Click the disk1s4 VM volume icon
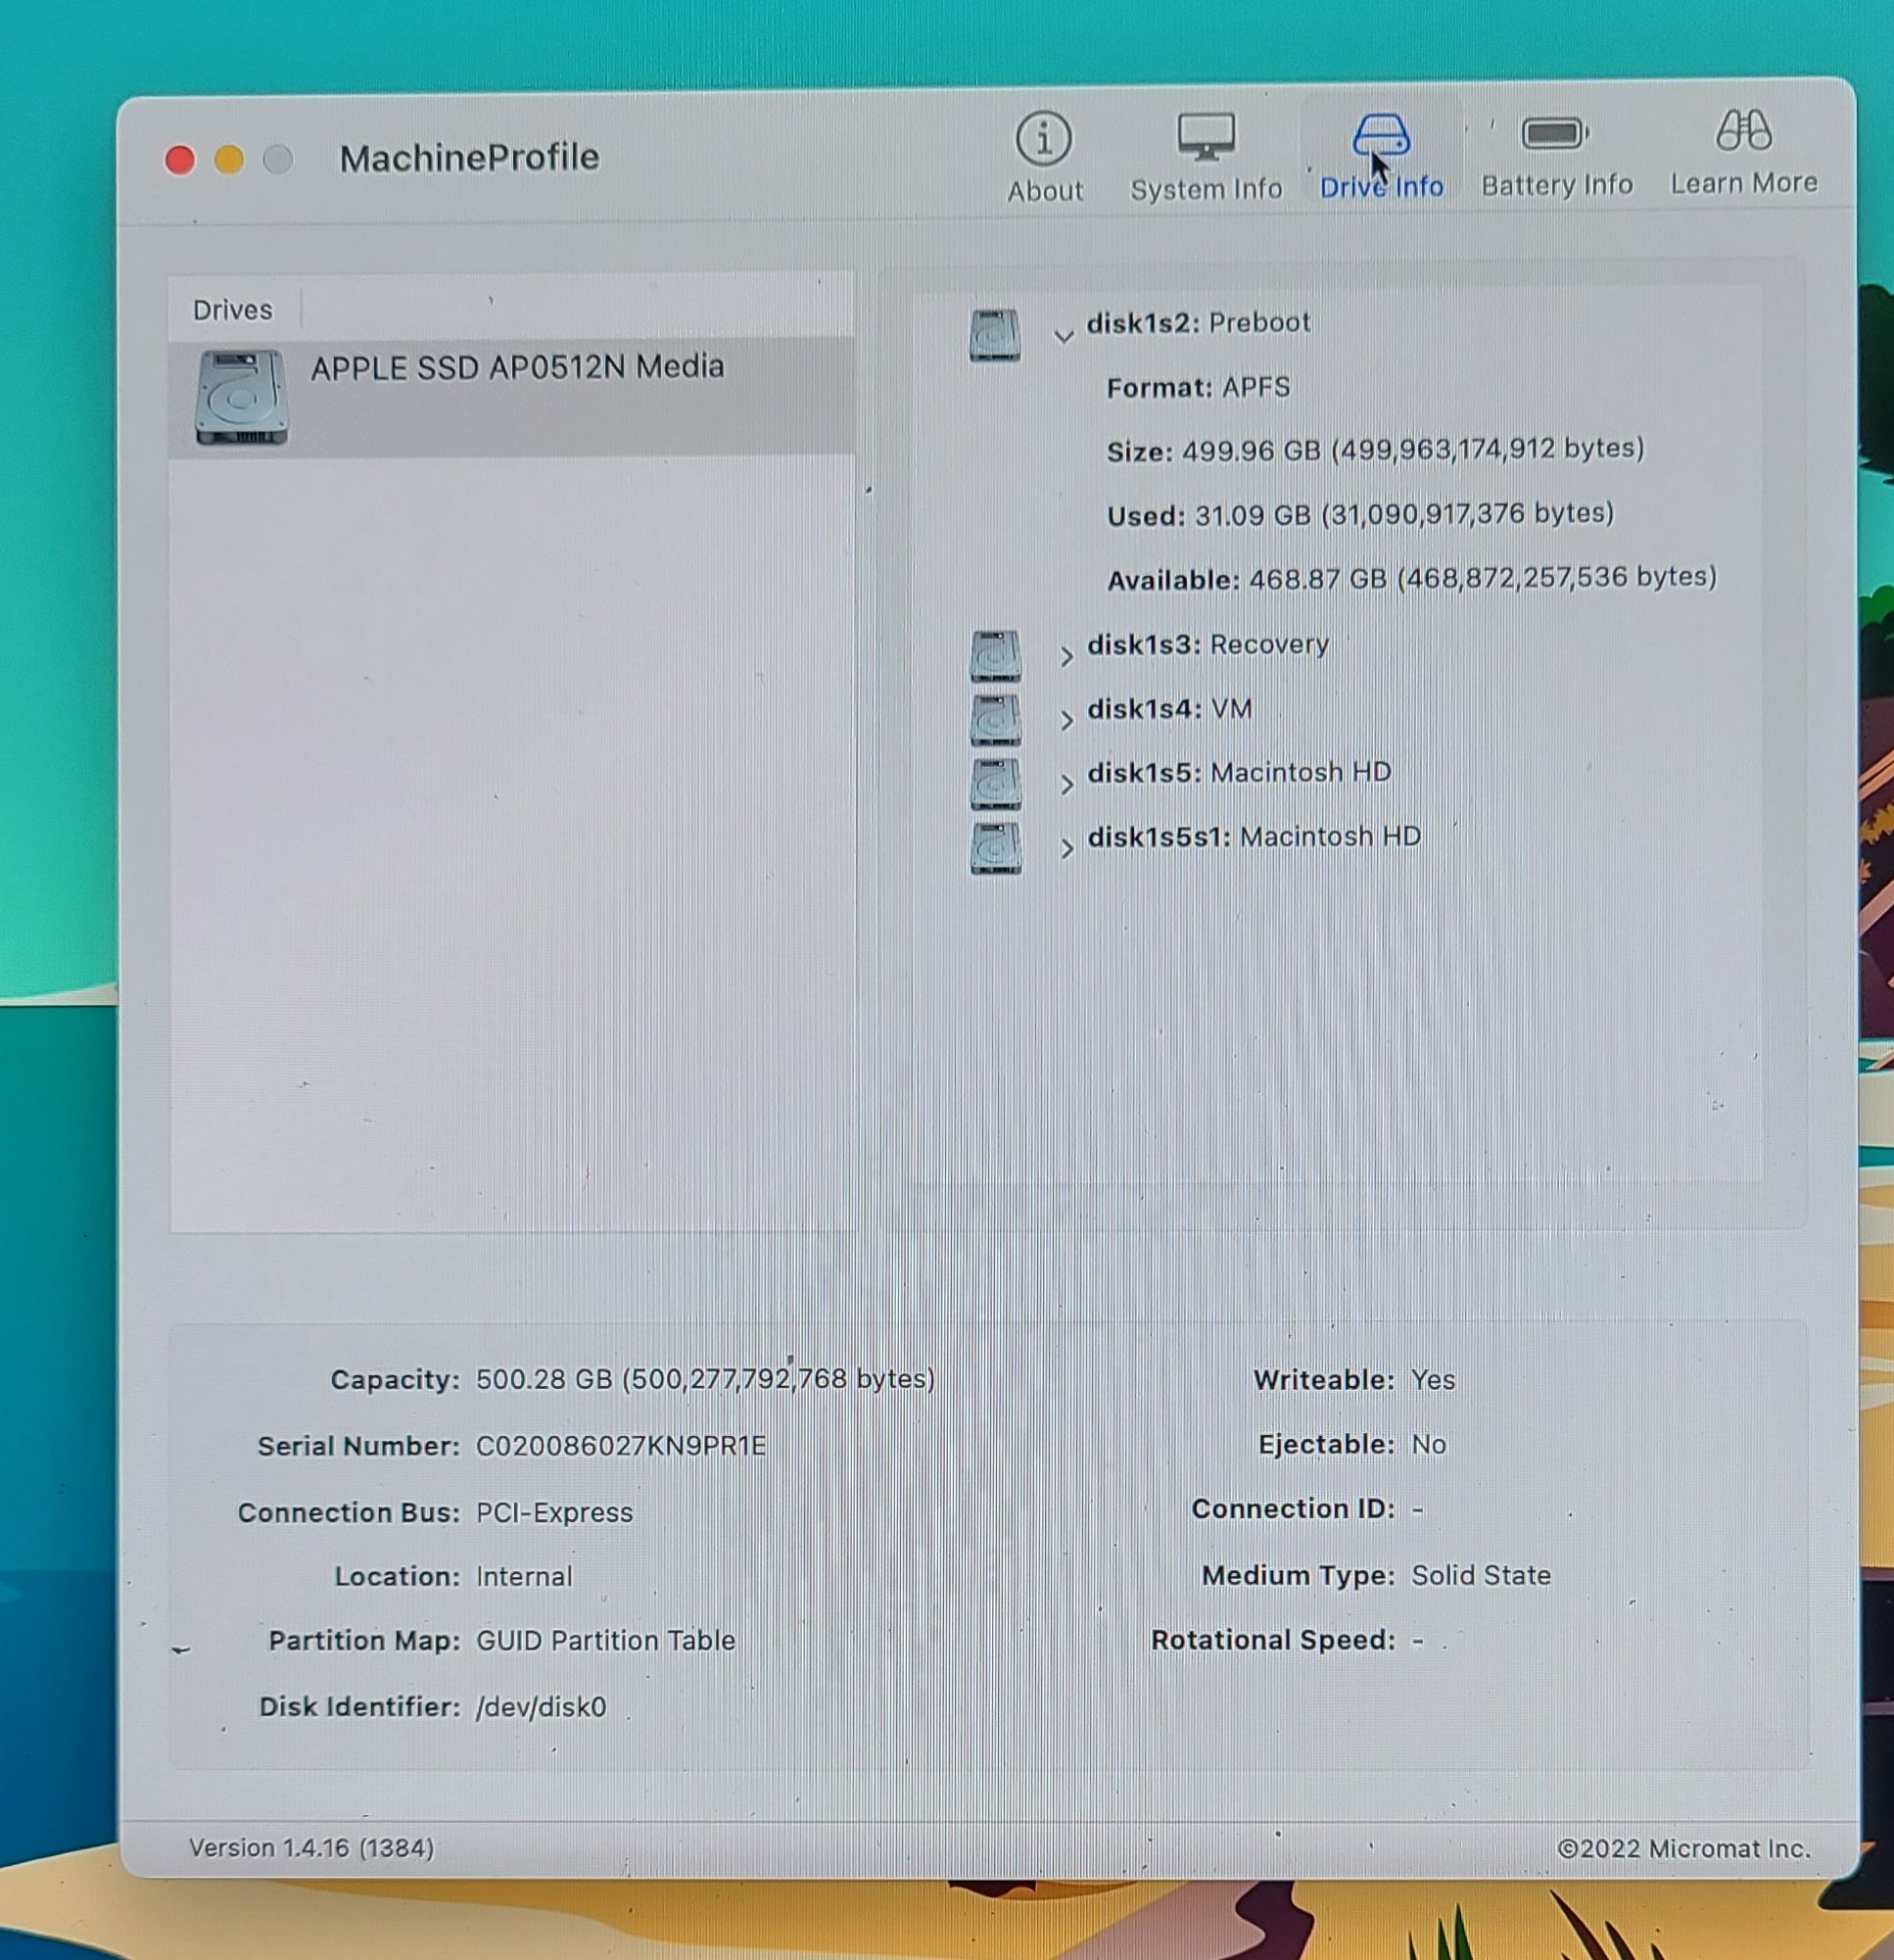This screenshot has height=1960, width=1894. pyautogui.click(x=995, y=720)
